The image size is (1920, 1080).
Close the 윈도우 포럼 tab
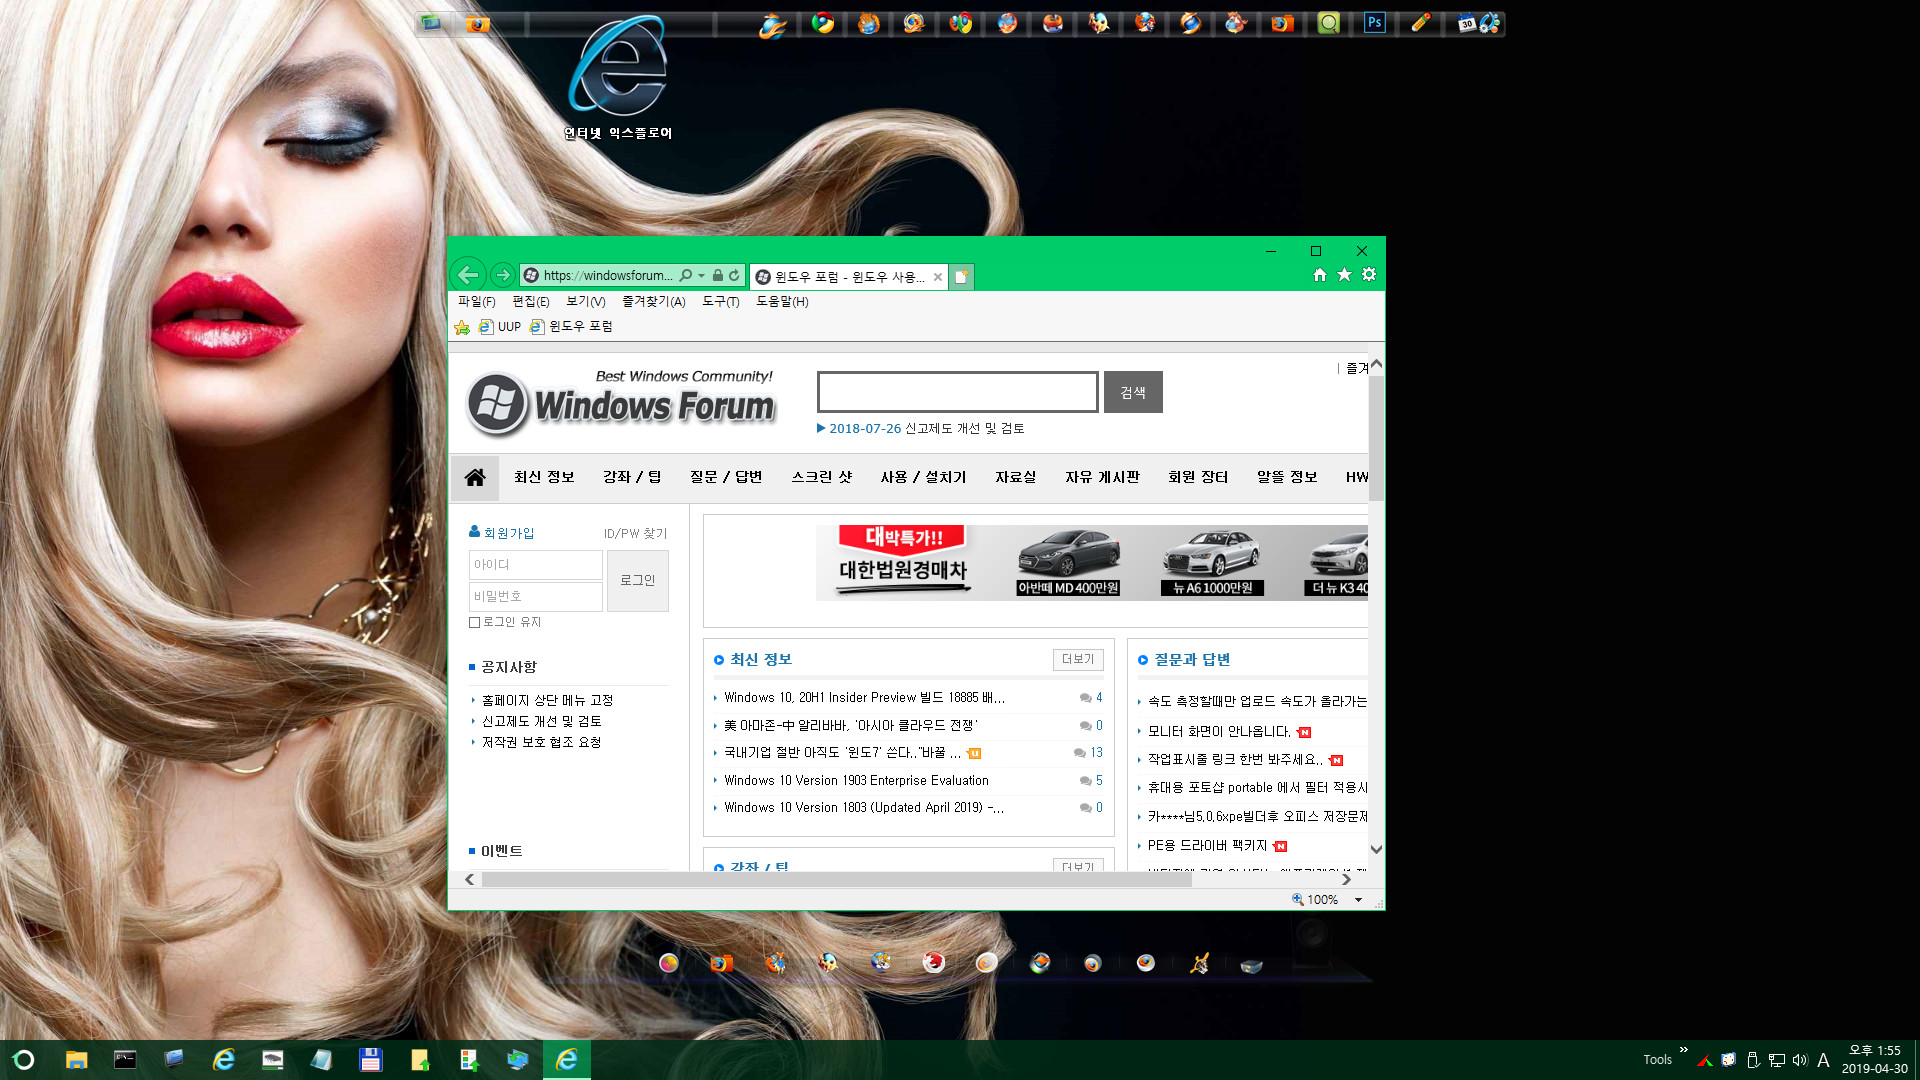pyautogui.click(x=937, y=277)
